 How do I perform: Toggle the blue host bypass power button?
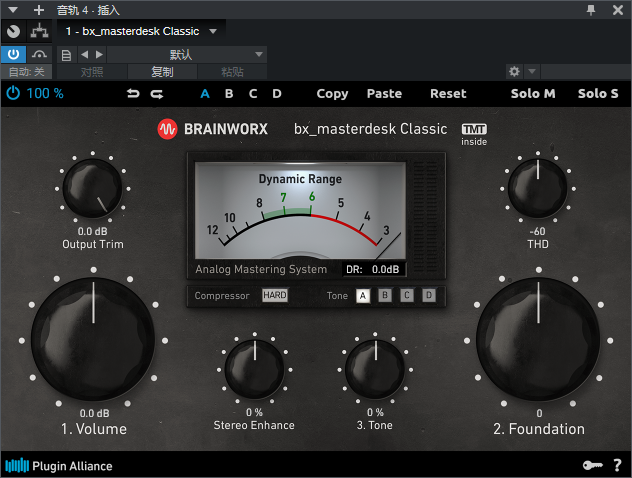click(13, 54)
